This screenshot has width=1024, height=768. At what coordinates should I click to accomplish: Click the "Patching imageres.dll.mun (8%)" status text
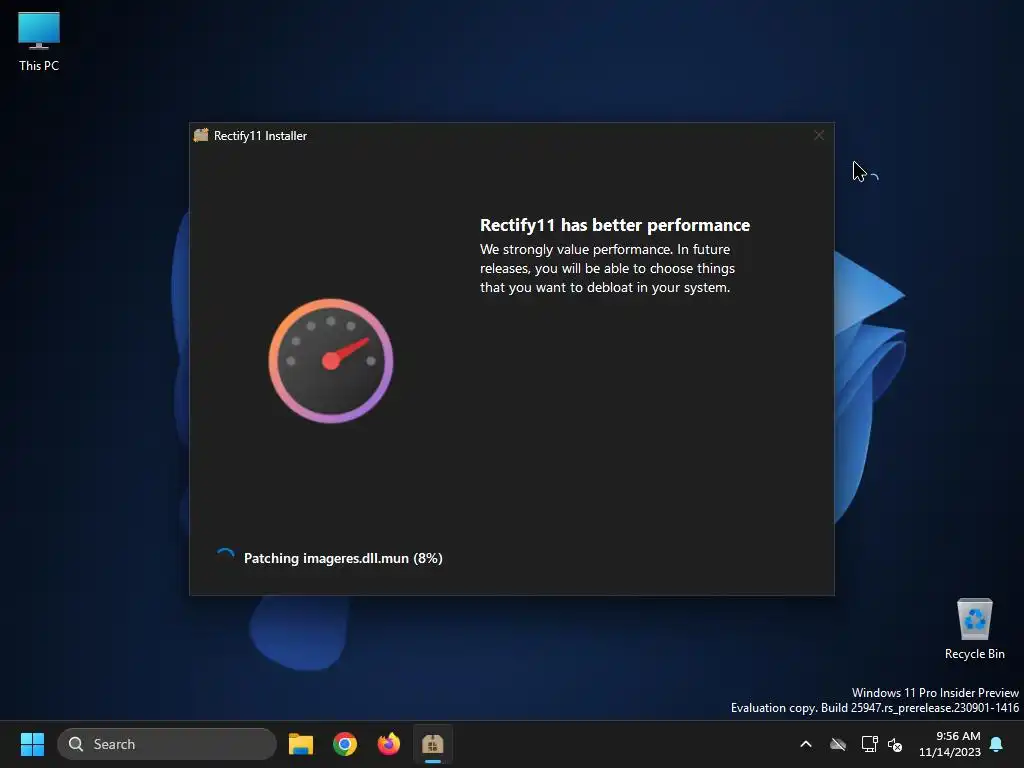[x=343, y=558]
